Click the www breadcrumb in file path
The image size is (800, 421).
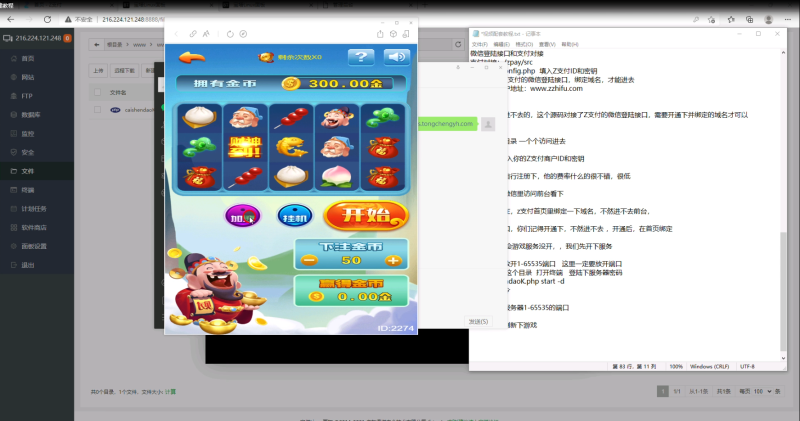point(139,45)
